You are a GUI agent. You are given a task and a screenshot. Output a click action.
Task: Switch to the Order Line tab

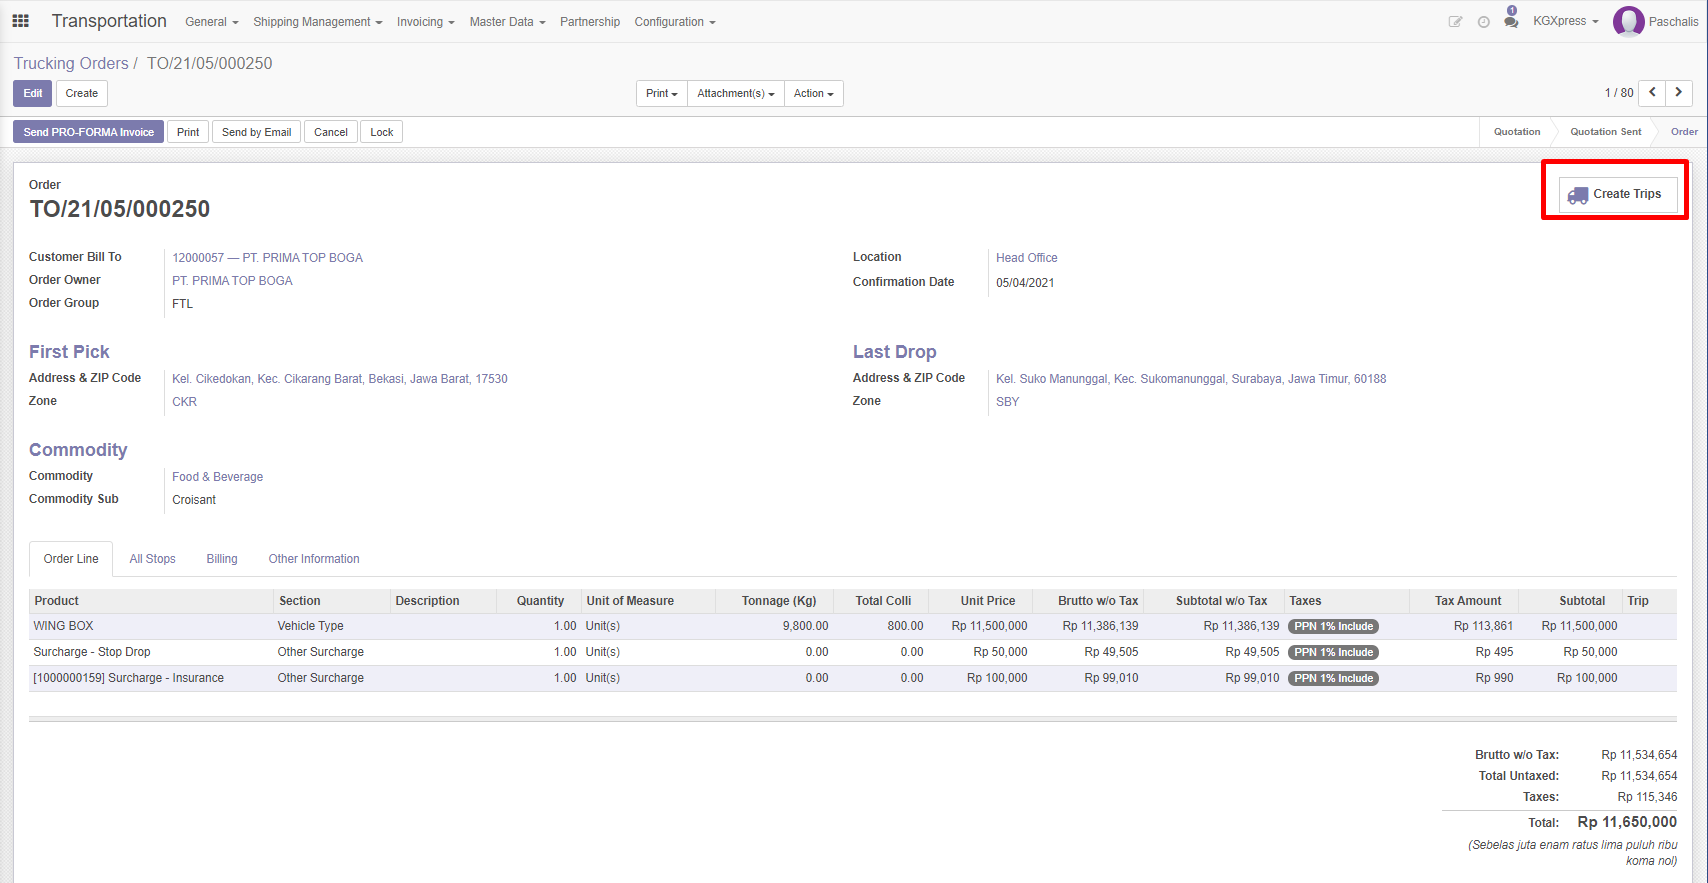(x=71, y=559)
